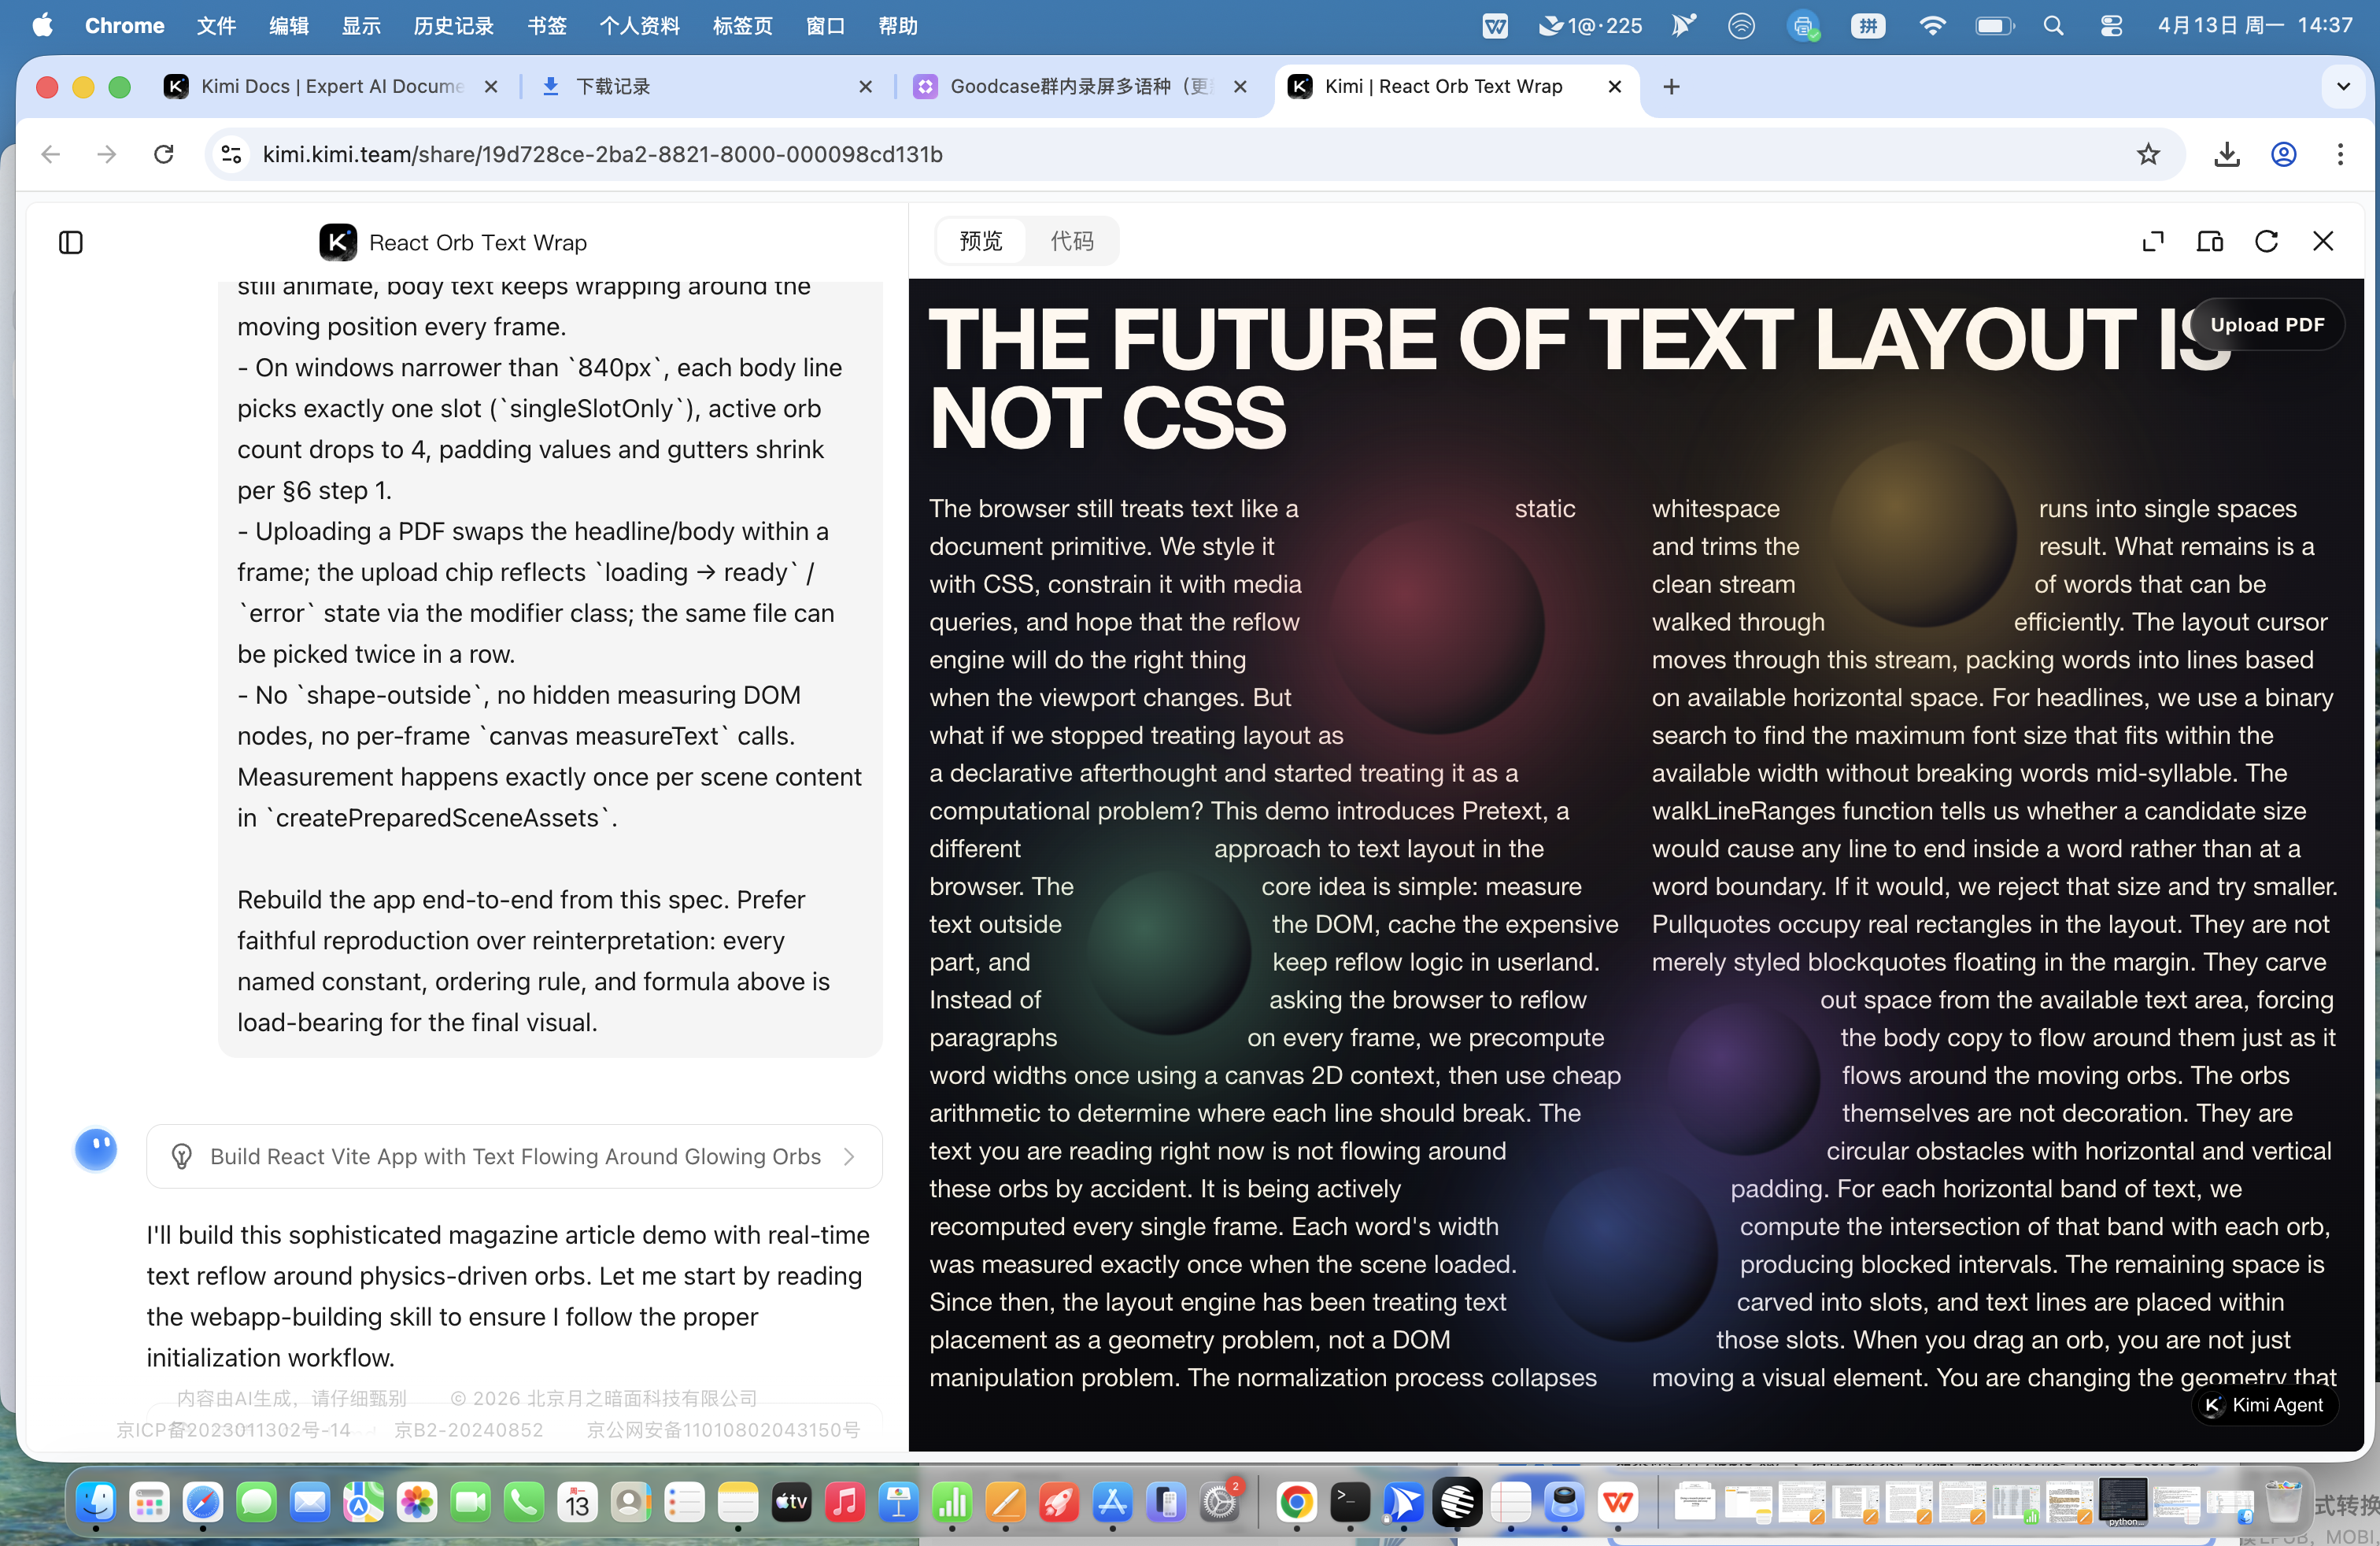Open Spotlight search in the menu bar
2380x1546 pixels.
click(2053, 26)
